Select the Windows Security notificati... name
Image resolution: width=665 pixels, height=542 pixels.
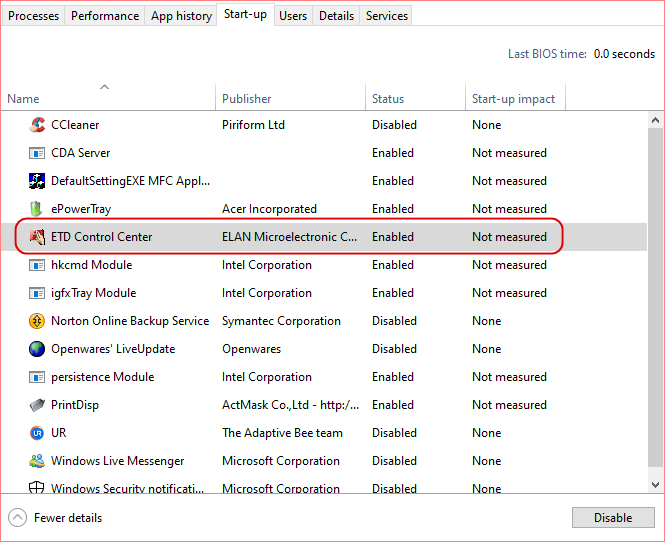click(127, 488)
